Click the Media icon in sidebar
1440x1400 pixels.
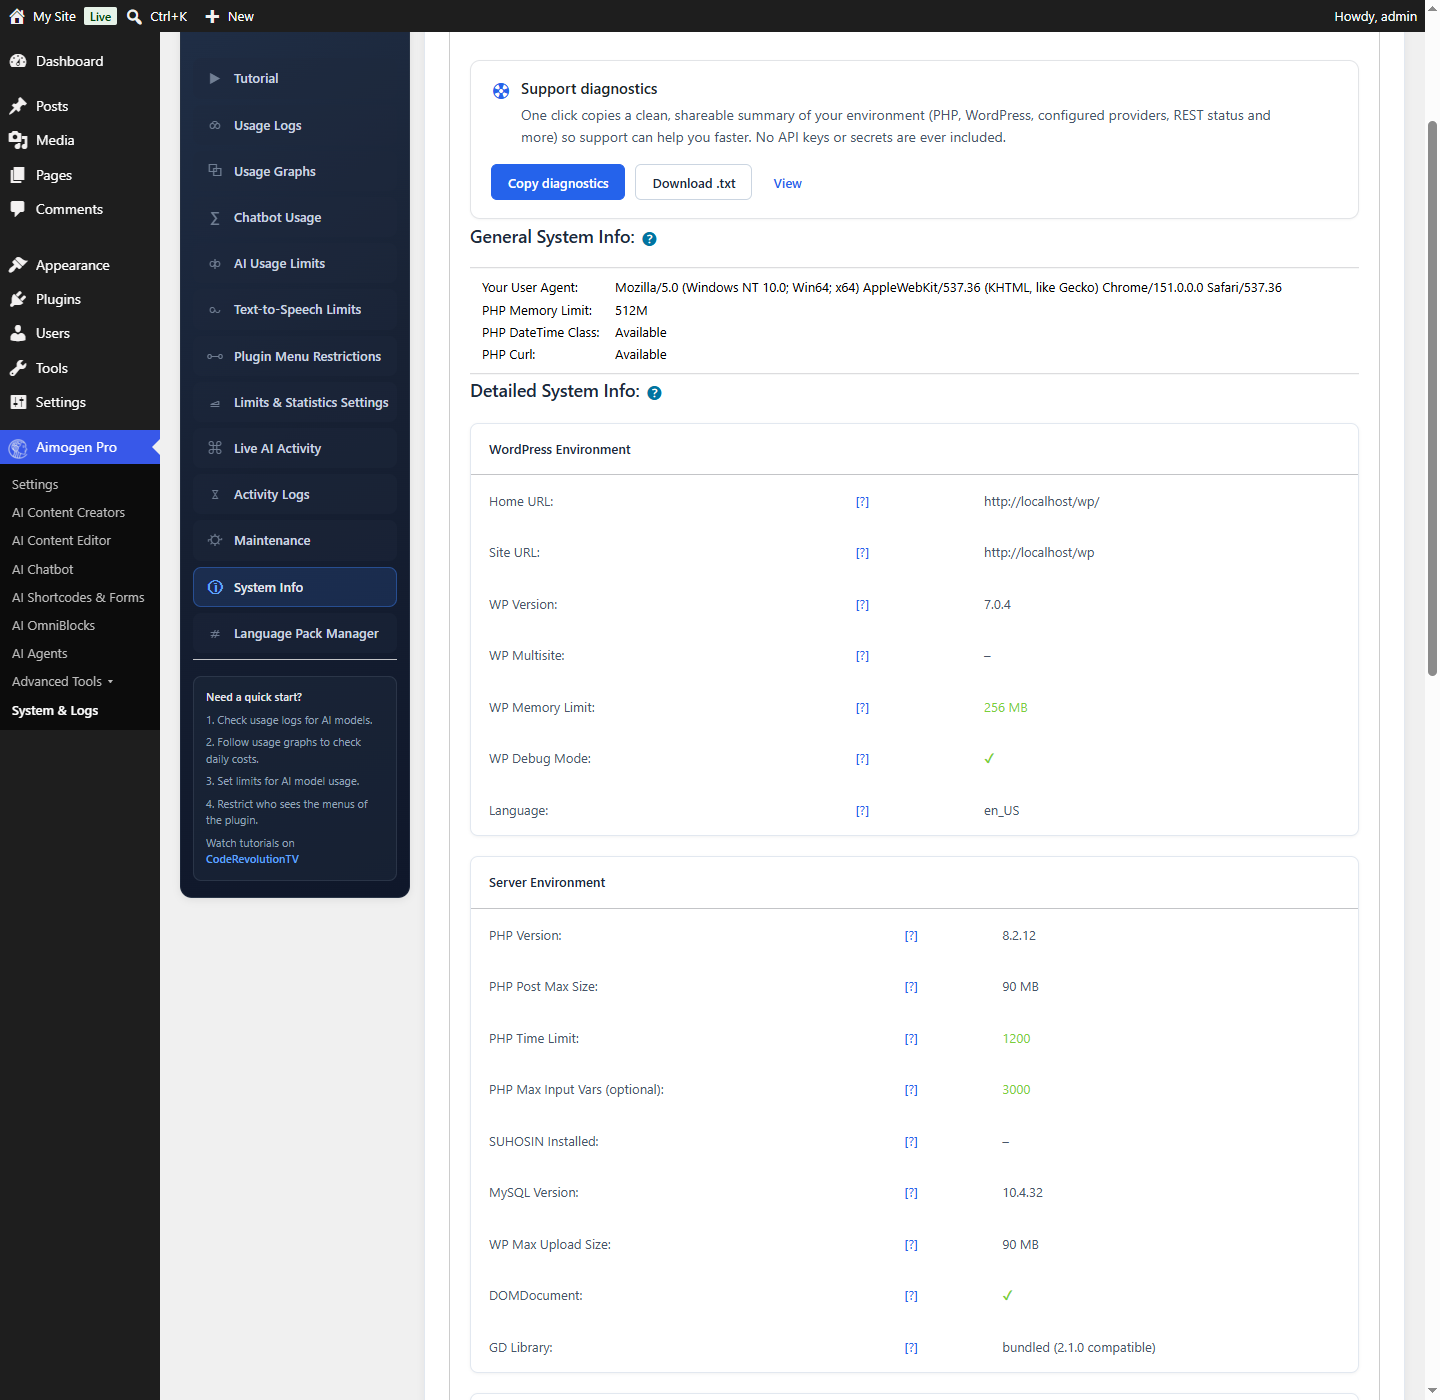click(x=18, y=140)
